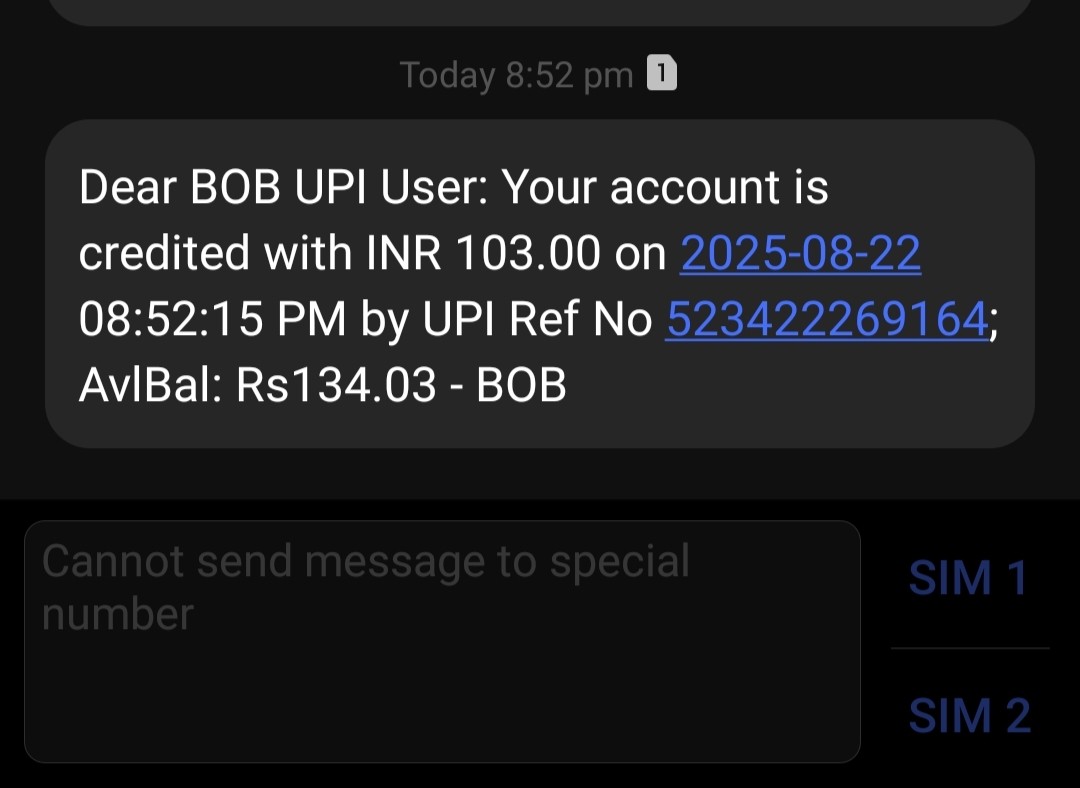
Task: Open the 2025-08-22 date link
Action: pyautogui.click(x=800, y=254)
